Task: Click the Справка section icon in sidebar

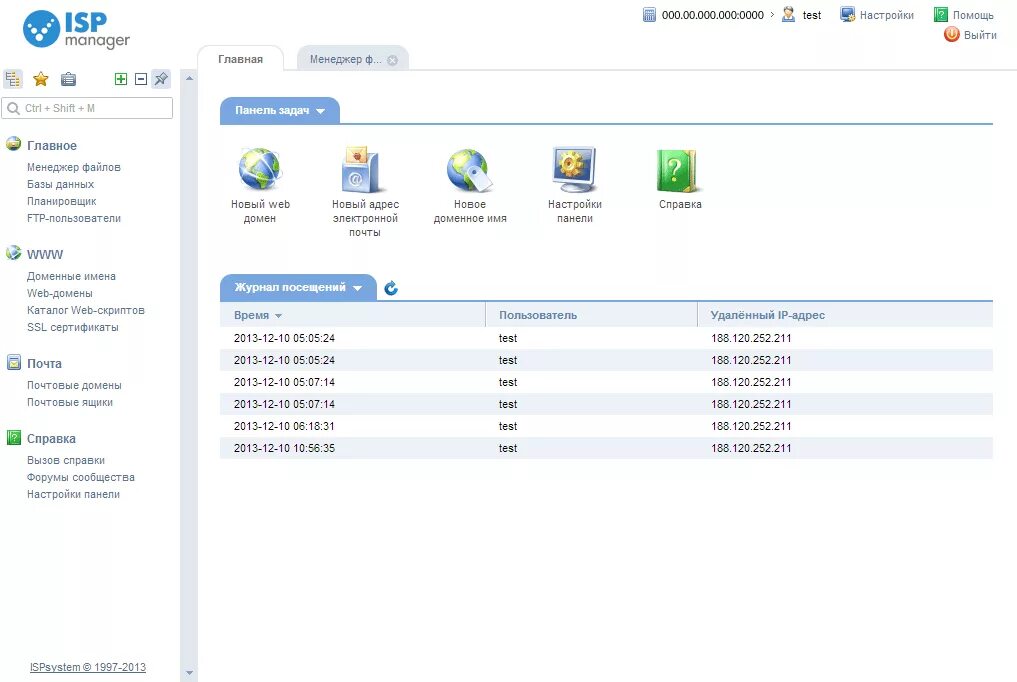Action: 14,438
